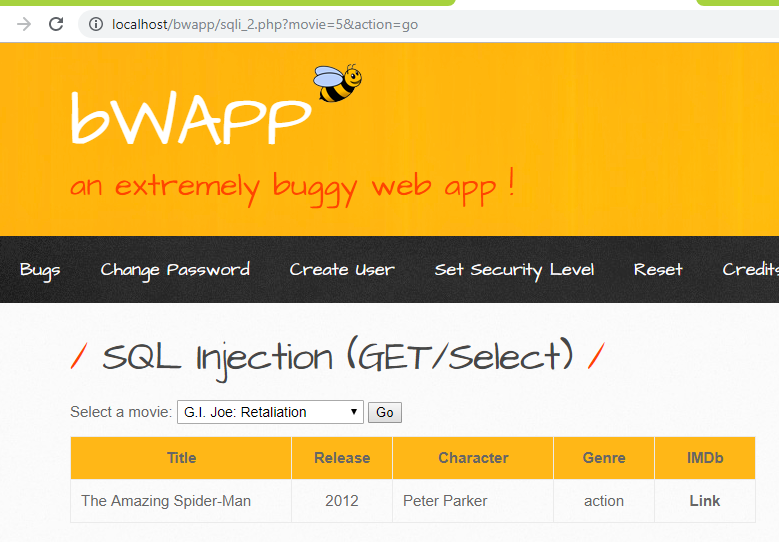Click the Reset menu item

(x=658, y=270)
